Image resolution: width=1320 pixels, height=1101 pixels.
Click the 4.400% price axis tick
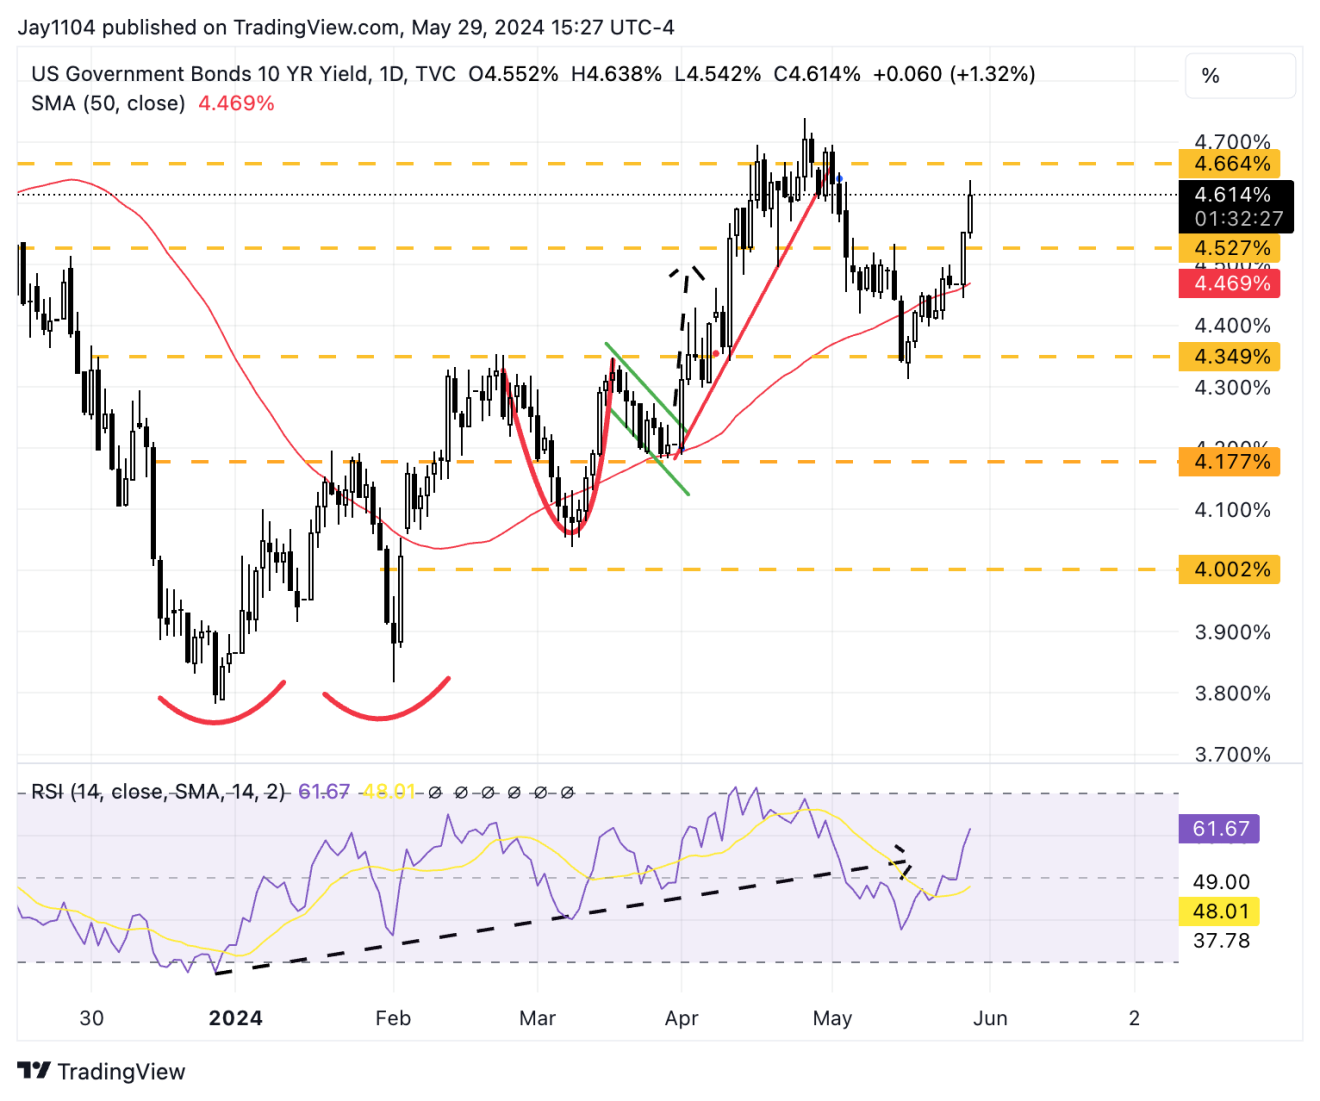click(1232, 325)
